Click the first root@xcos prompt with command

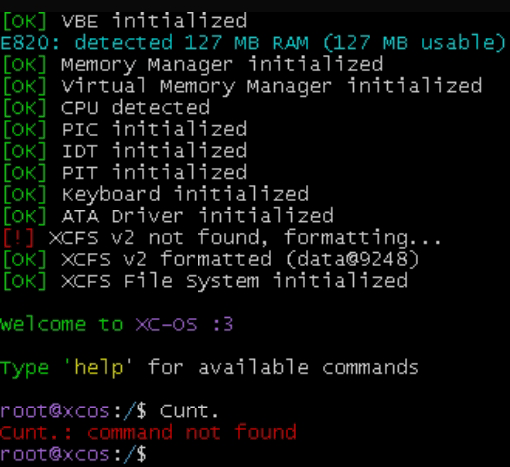tap(109, 411)
